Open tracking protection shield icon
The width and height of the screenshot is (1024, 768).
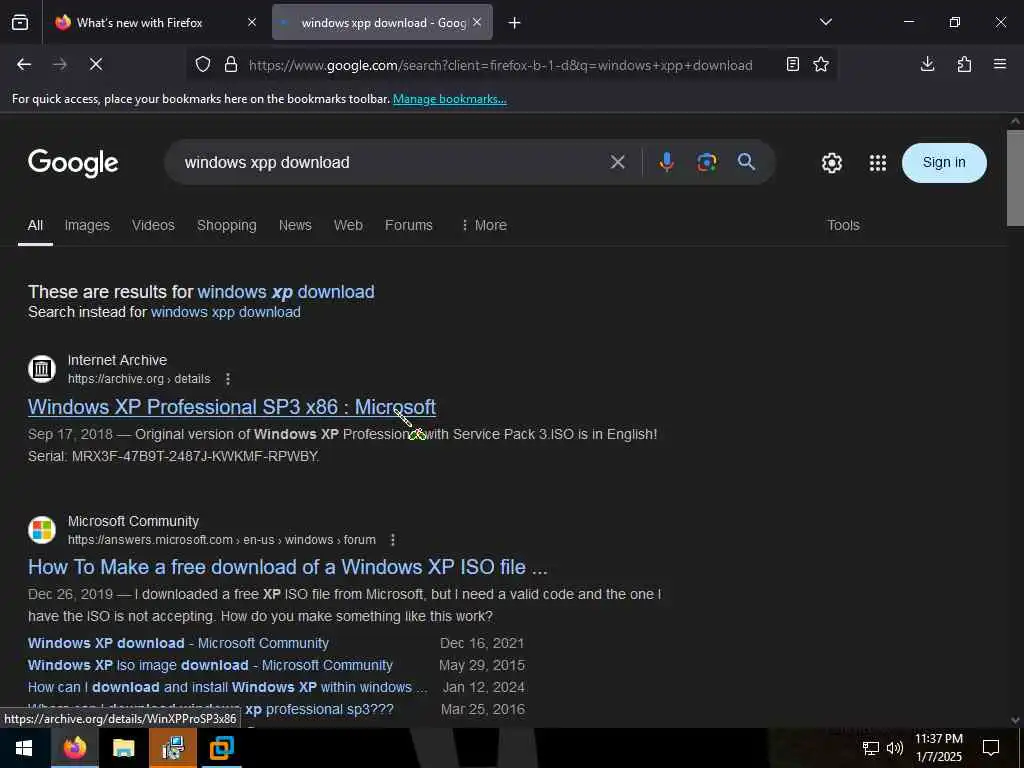[x=203, y=65]
